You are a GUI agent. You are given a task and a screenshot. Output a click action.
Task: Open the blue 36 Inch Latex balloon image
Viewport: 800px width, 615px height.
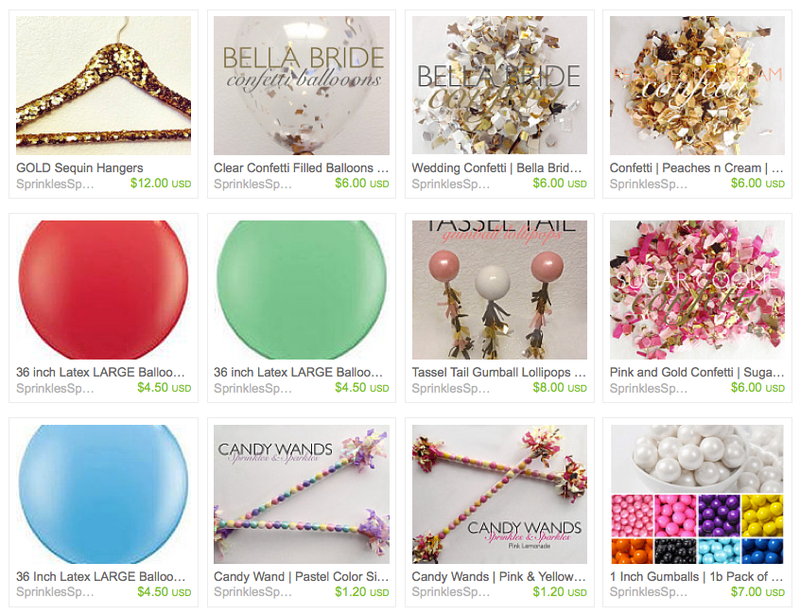(x=104, y=494)
